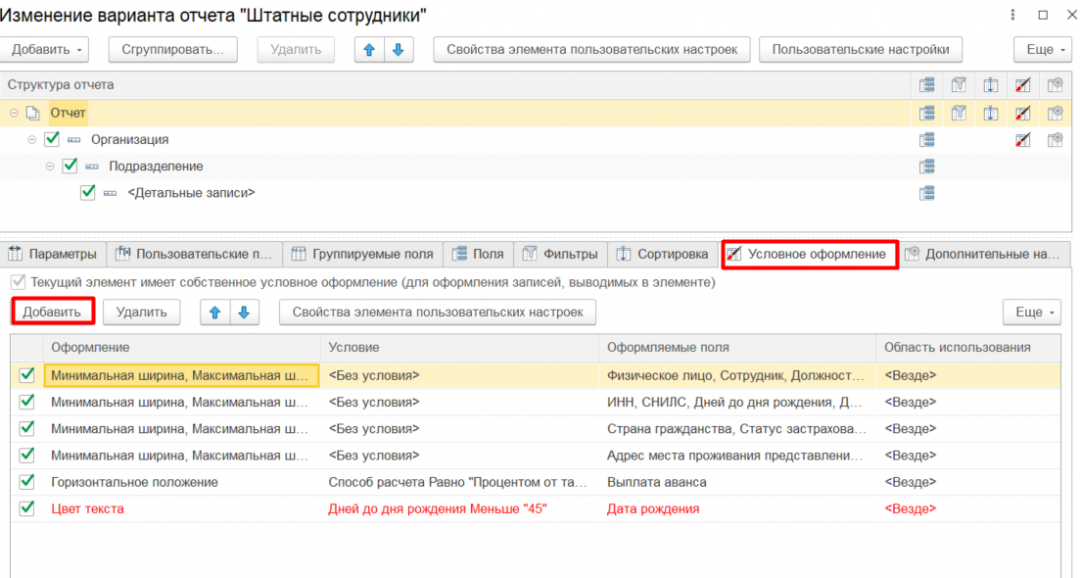Toggle checkbox for the Цвет текста rule
This screenshot has height=578, width=1080.
coord(27,508)
